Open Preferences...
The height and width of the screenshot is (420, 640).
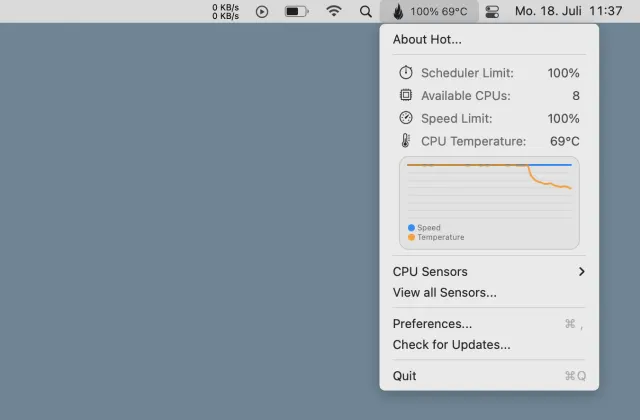pyautogui.click(x=432, y=323)
